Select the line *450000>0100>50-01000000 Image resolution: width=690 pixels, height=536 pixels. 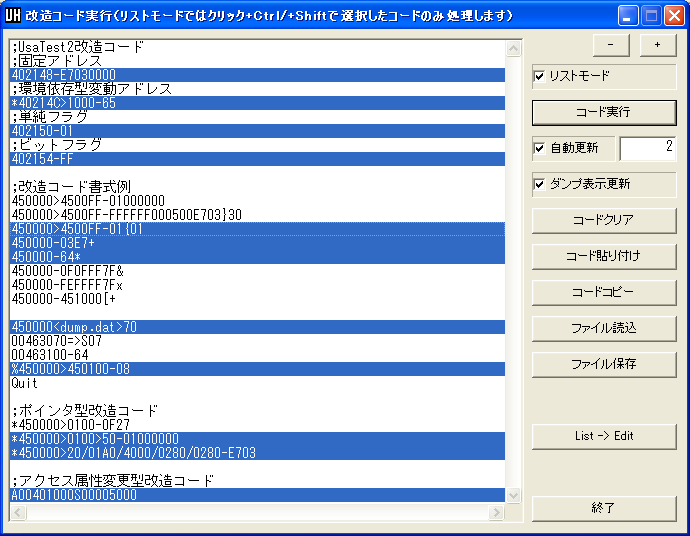(257, 439)
